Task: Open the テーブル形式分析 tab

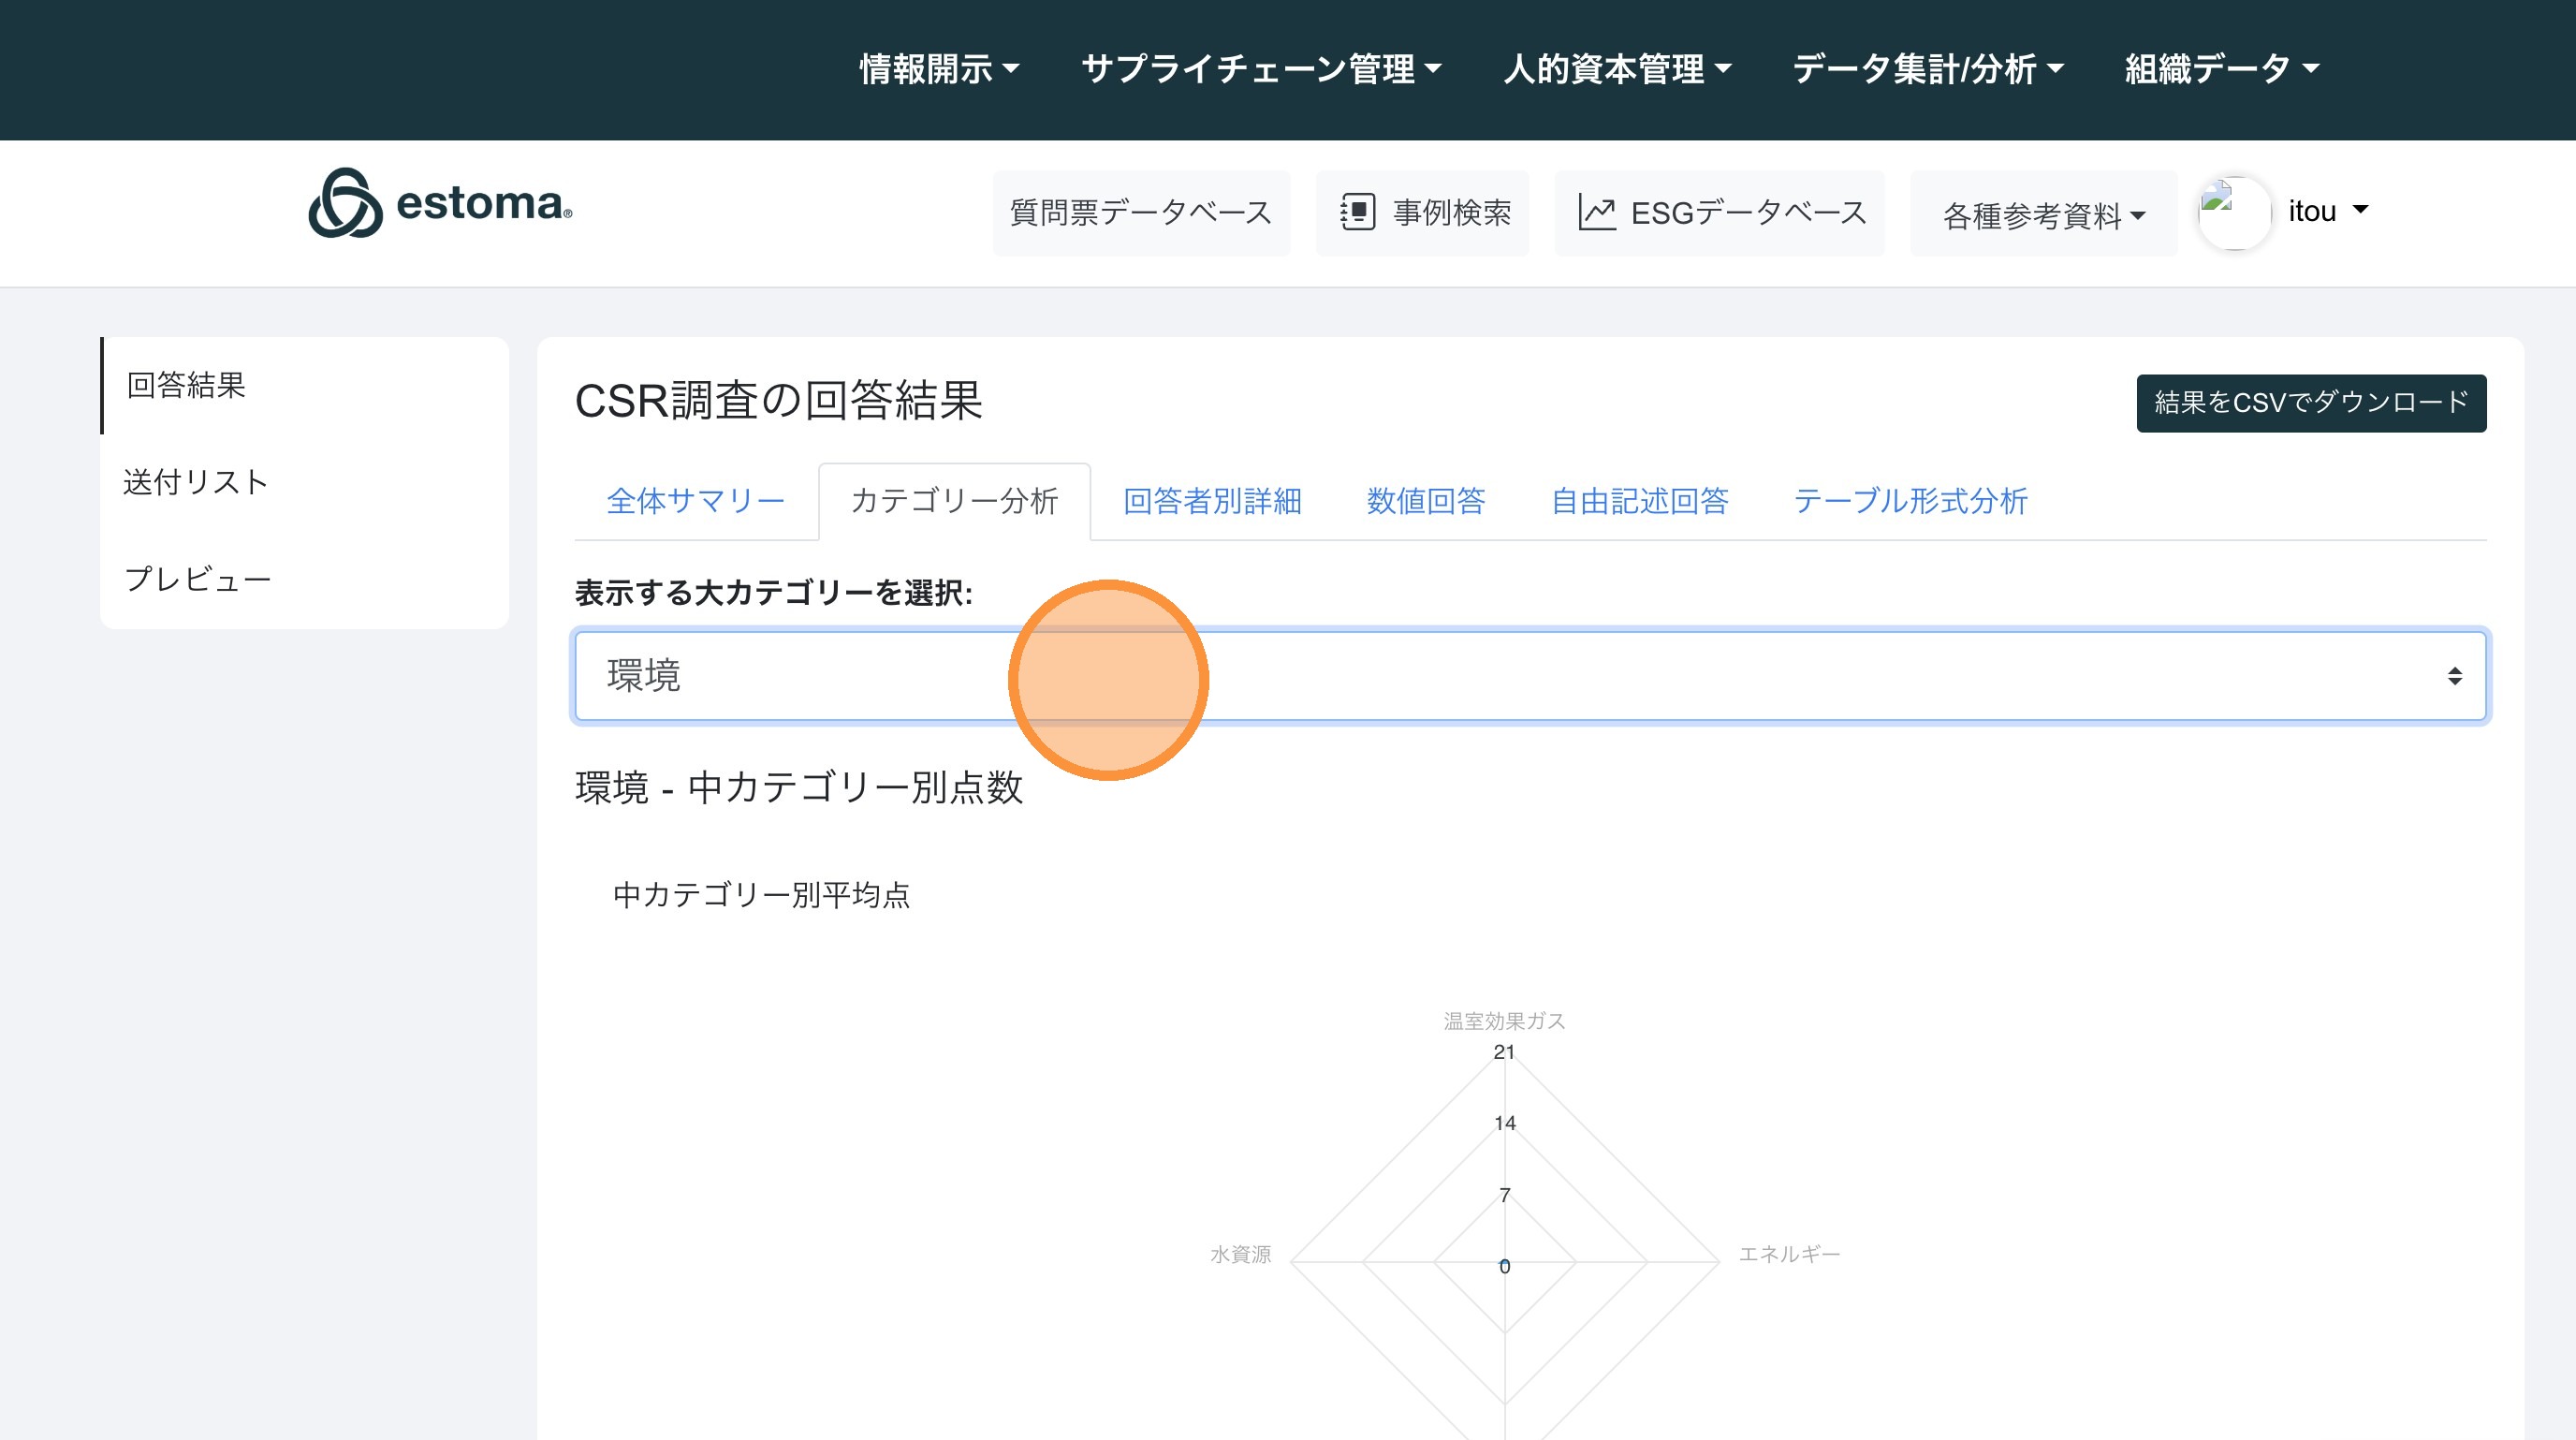Action: coord(1909,501)
